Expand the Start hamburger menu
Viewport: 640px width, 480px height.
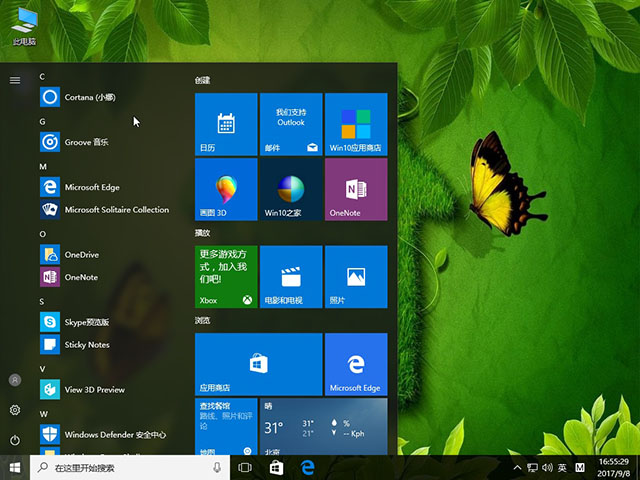(x=15, y=80)
